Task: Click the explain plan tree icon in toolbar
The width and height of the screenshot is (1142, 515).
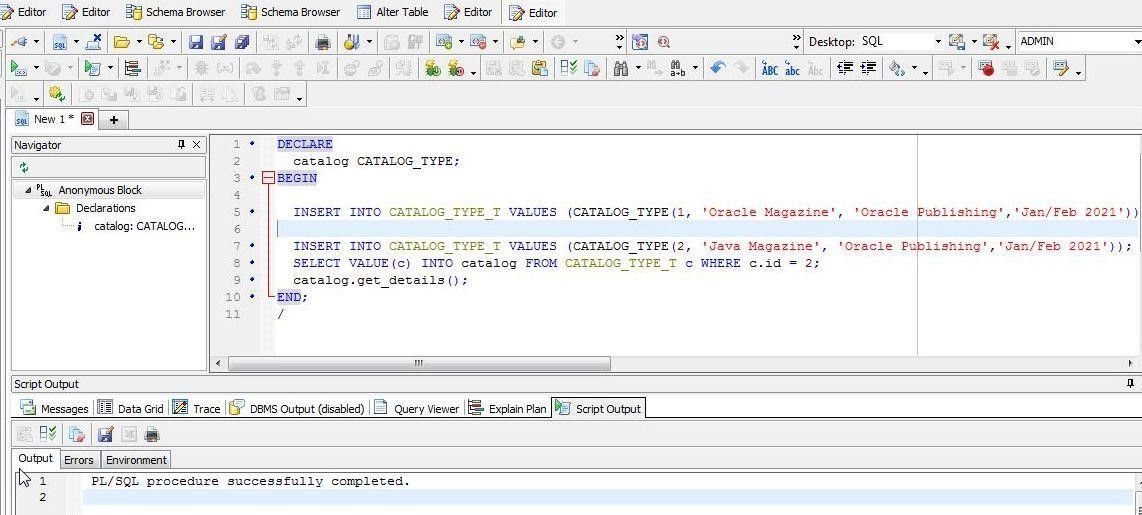Action: tap(133, 68)
